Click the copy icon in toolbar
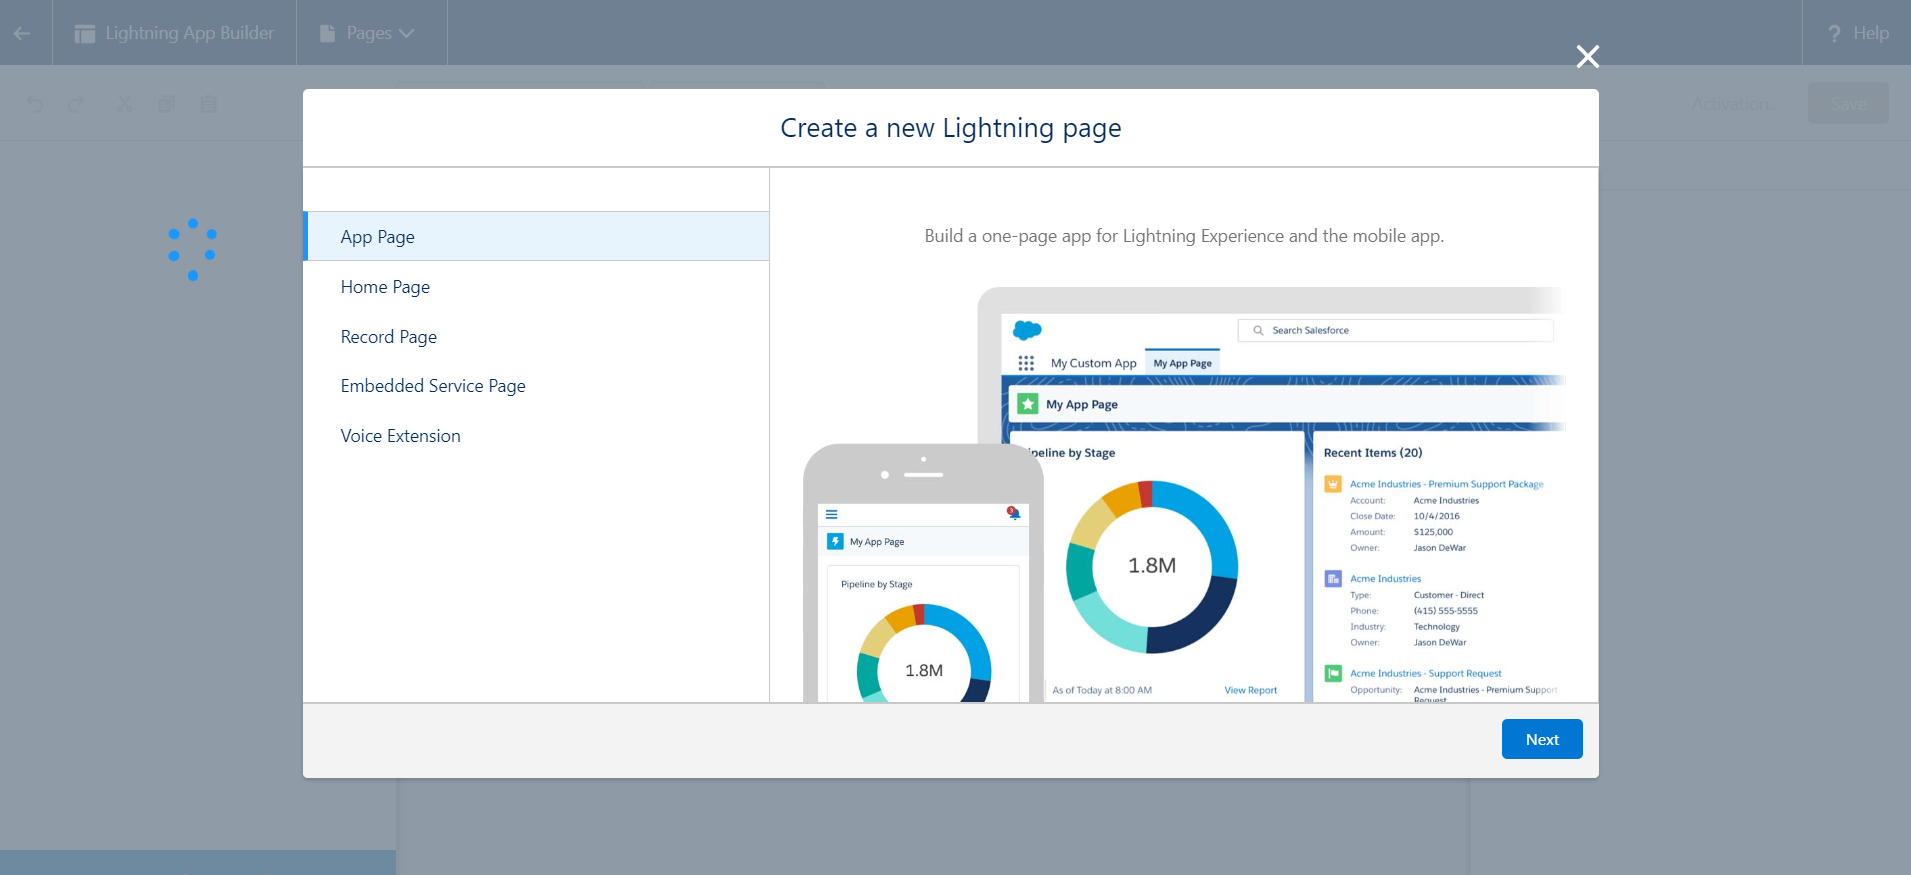 pyautogui.click(x=166, y=104)
